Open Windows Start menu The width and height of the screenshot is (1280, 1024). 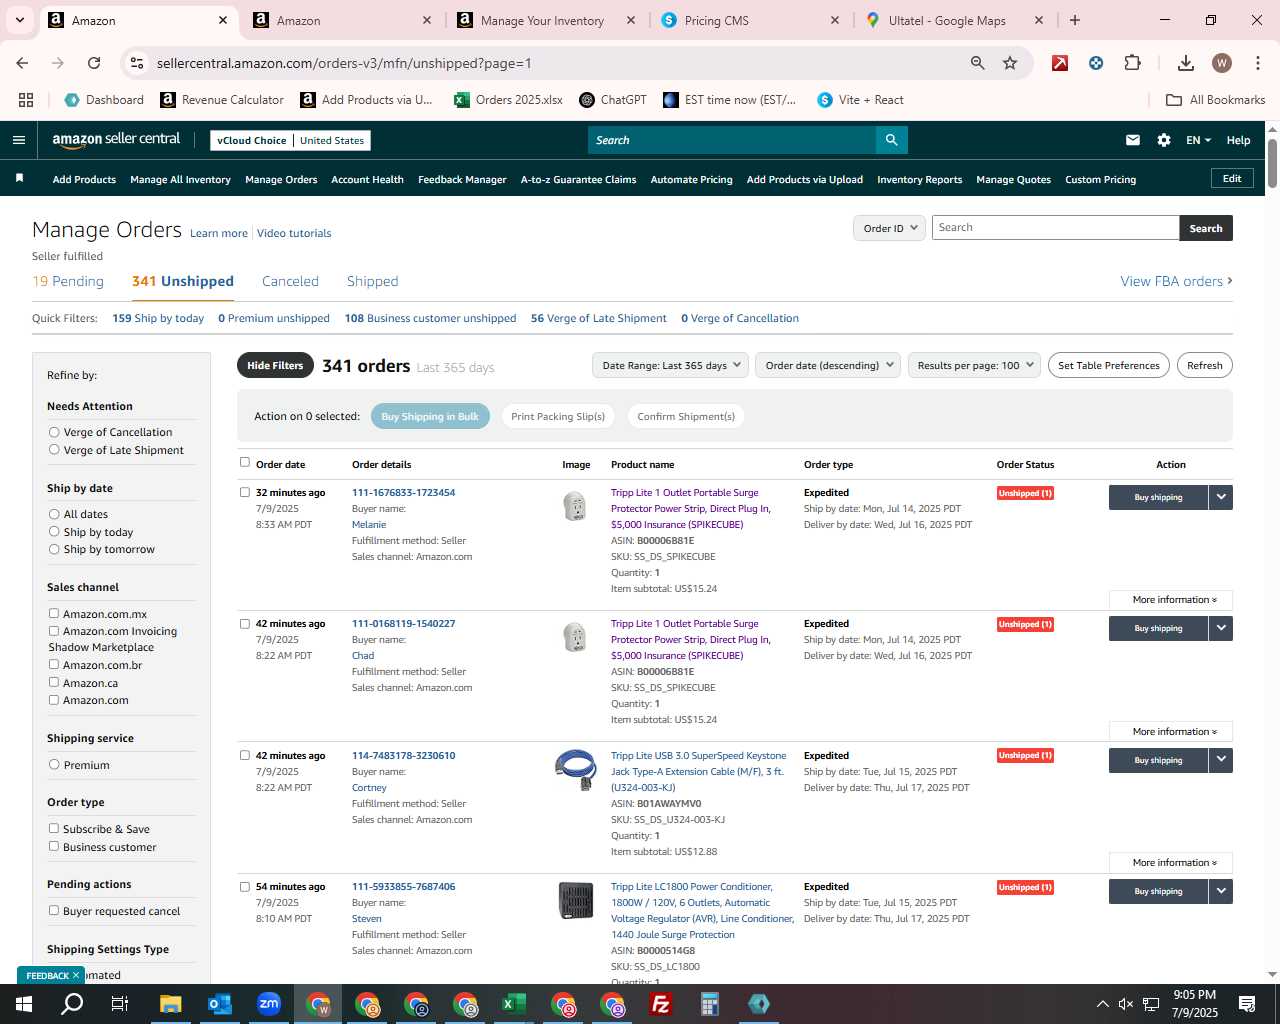pos(24,1004)
